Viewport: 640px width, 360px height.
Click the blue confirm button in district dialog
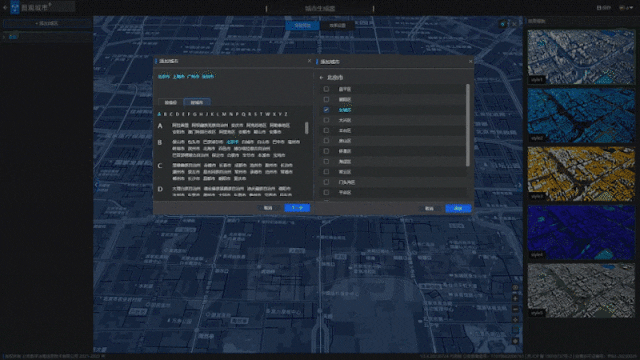[x=458, y=208]
